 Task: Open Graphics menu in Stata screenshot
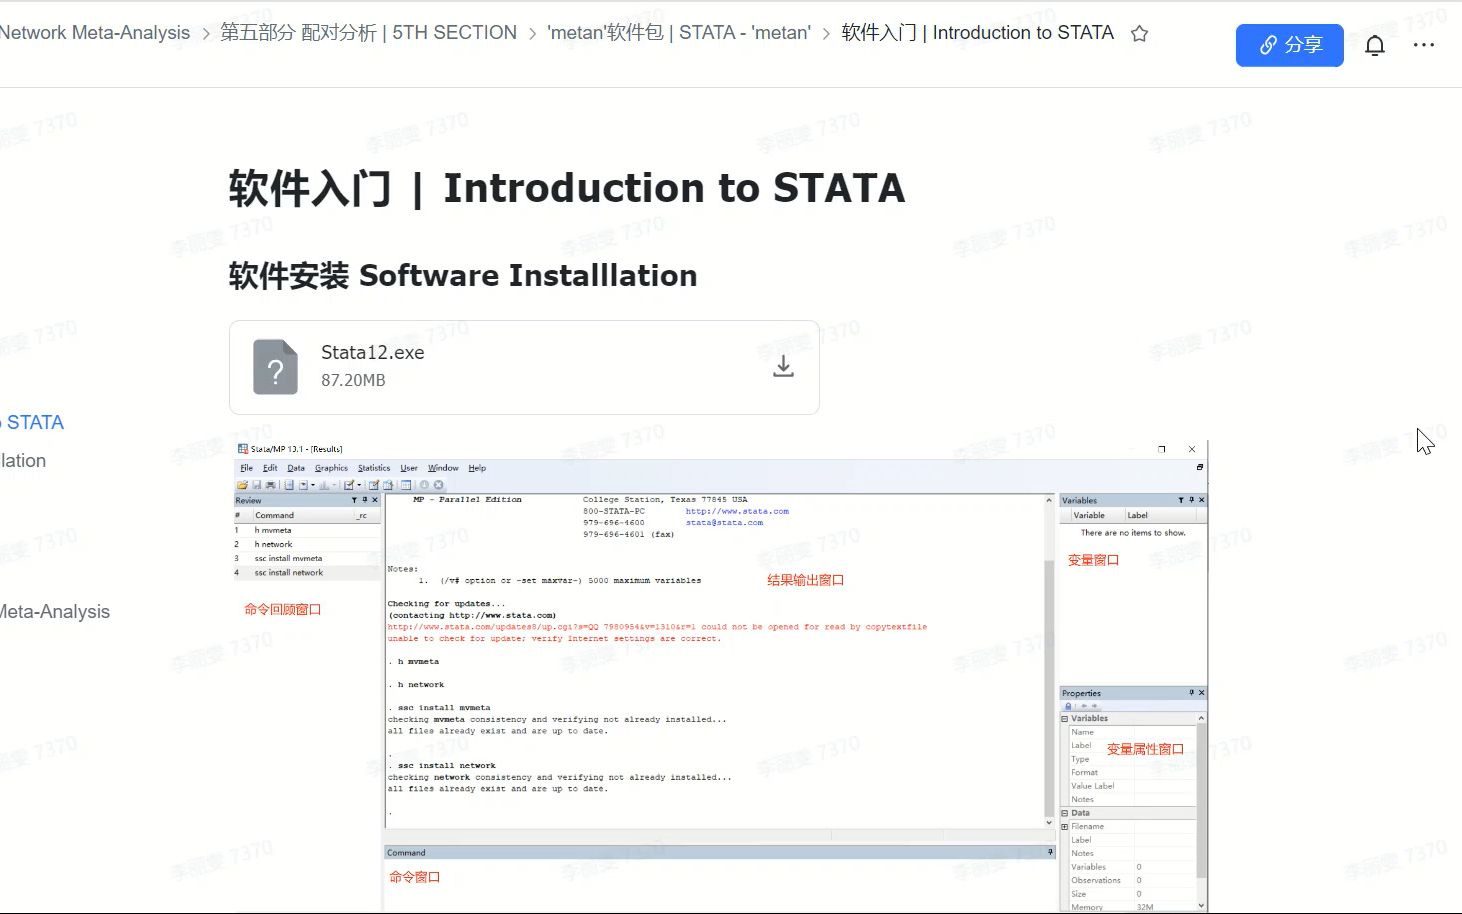click(x=331, y=468)
